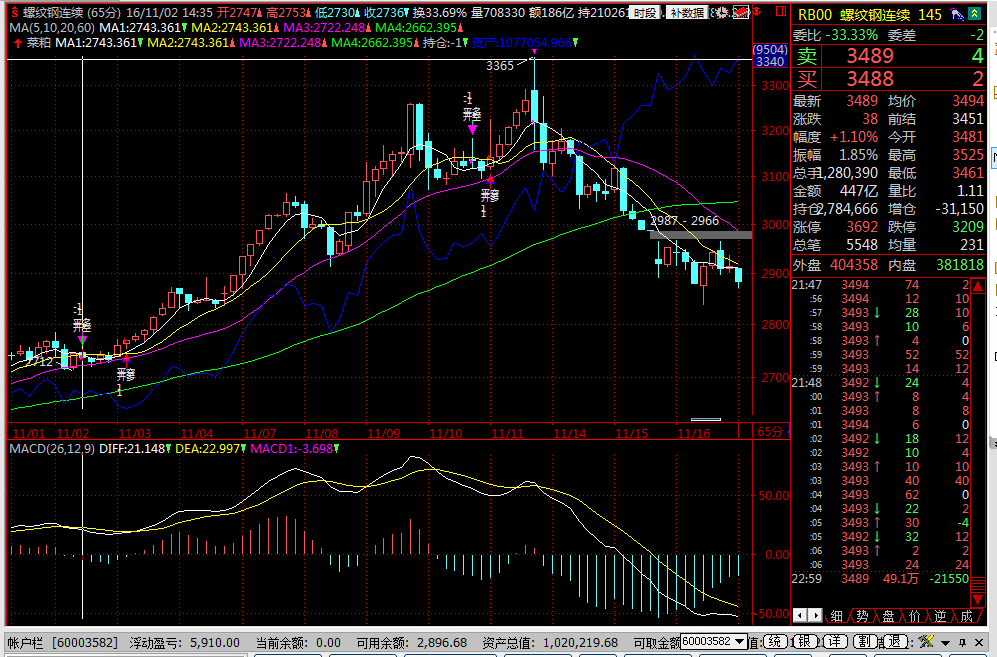
Task: Click the 买 buy price row
Action: pyautogui.click(x=888, y=79)
